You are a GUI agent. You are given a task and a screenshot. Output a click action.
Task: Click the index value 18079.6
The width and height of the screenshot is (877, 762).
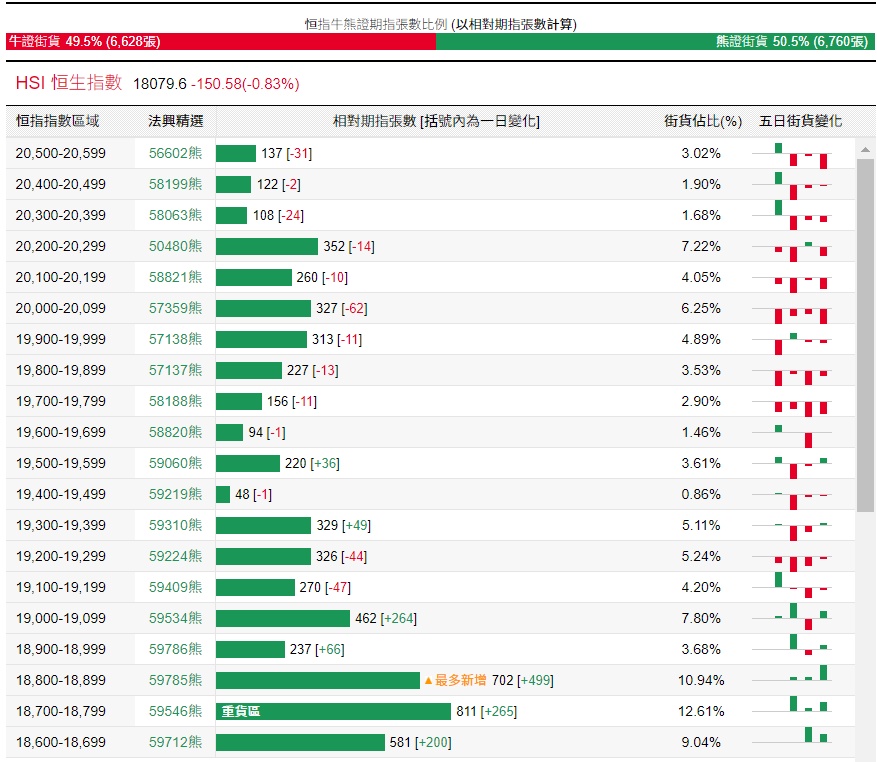point(160,84)
